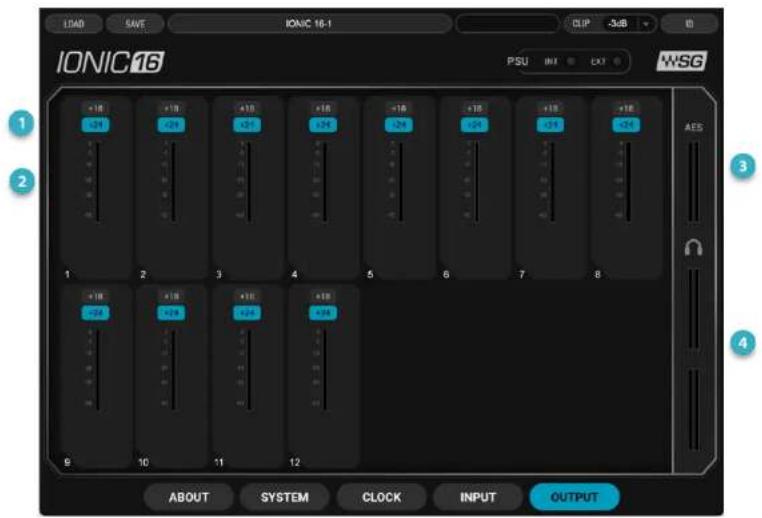Click the empty status field beside the device name
The width and height of the screenshot is (762, 518).
click(x=507, y=23)
